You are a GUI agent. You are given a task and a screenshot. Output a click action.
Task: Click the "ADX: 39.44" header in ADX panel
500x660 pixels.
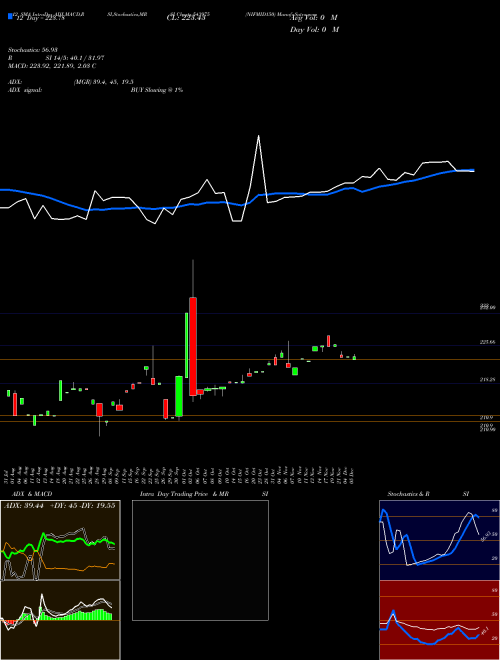coord(24,506)
